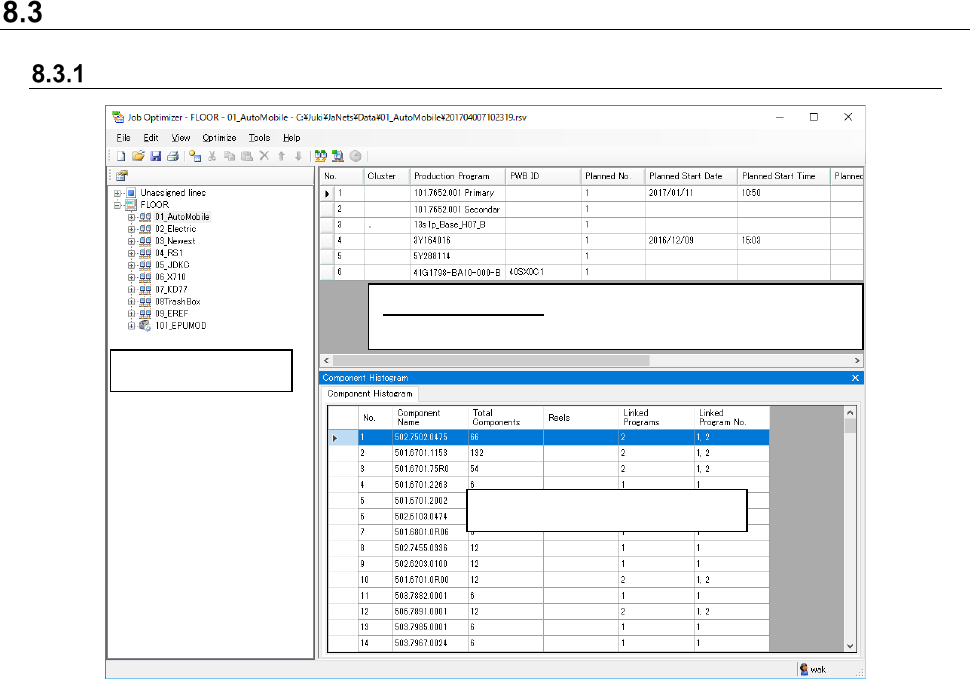Click the move down arrow icon

coord(297,156)
